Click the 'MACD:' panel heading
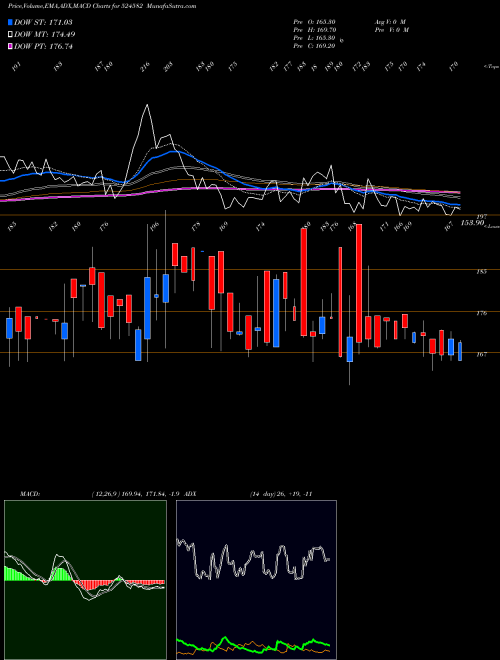The image size is (500, 660). [x=29, y=494]
